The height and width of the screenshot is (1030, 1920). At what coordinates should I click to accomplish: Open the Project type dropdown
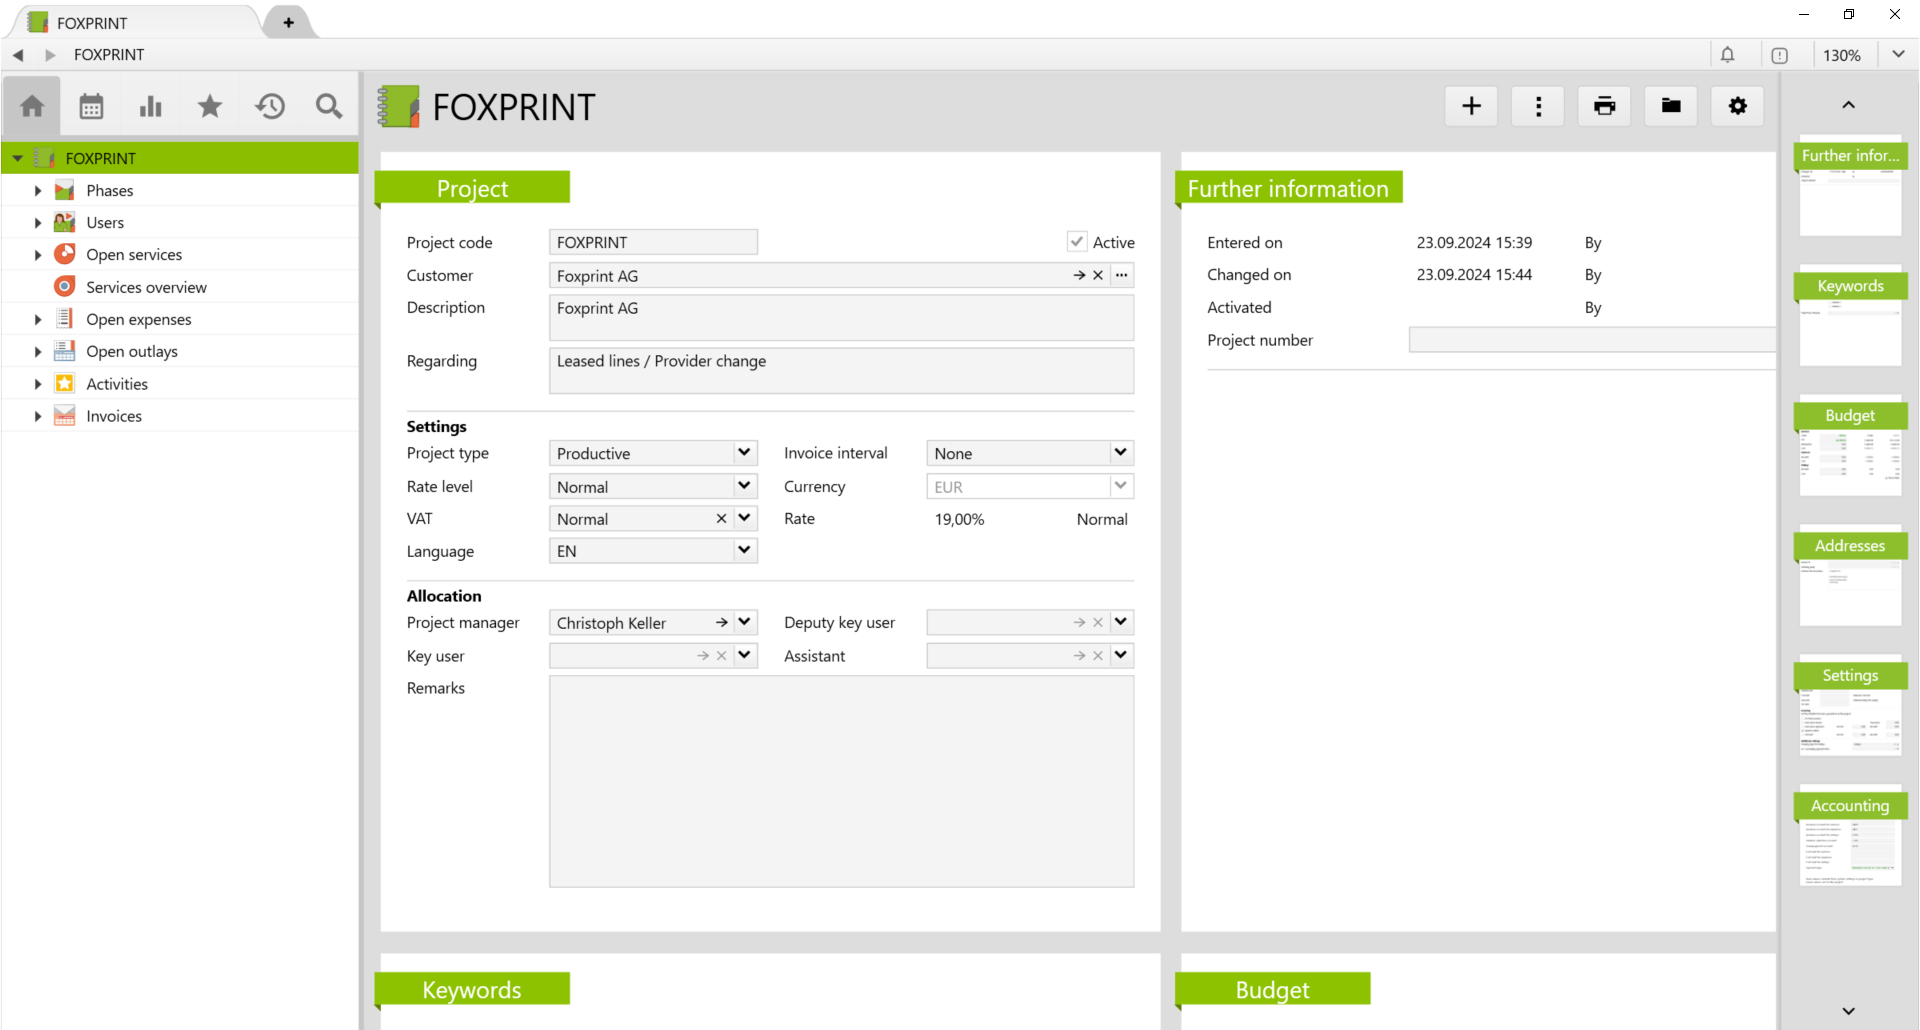pos(744,453)
